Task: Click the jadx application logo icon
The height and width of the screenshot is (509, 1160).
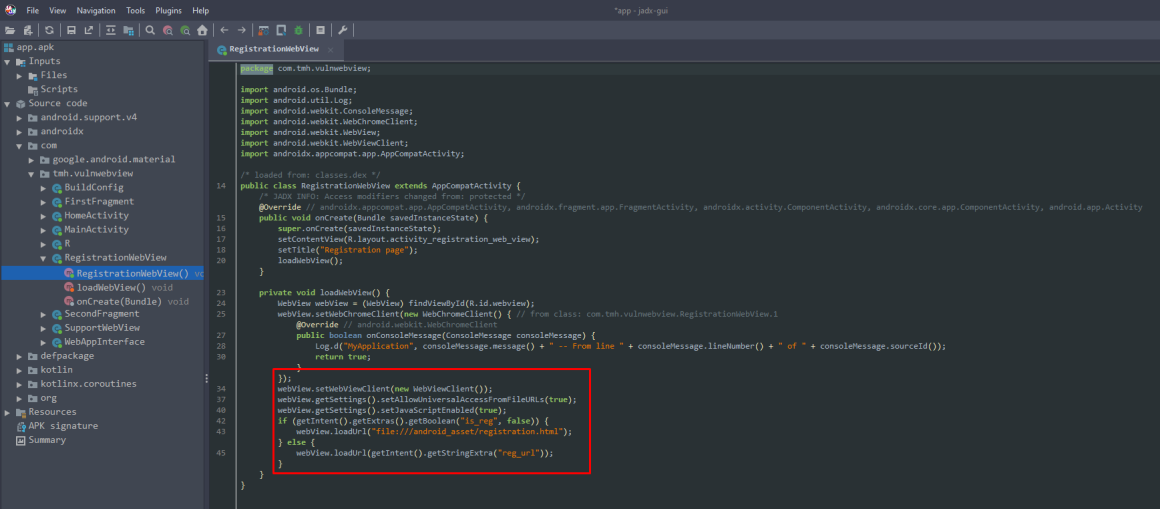Action: 10,10
